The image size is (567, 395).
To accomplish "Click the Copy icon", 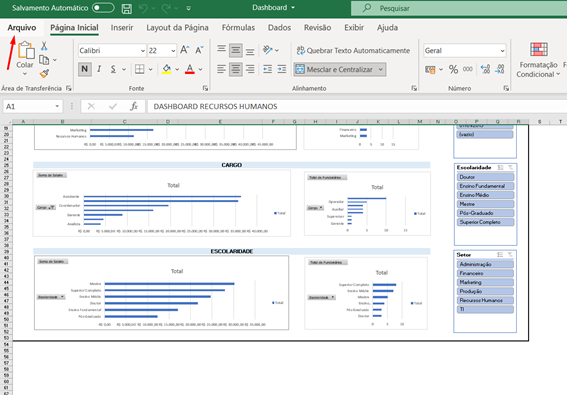I will pos(44,60).
